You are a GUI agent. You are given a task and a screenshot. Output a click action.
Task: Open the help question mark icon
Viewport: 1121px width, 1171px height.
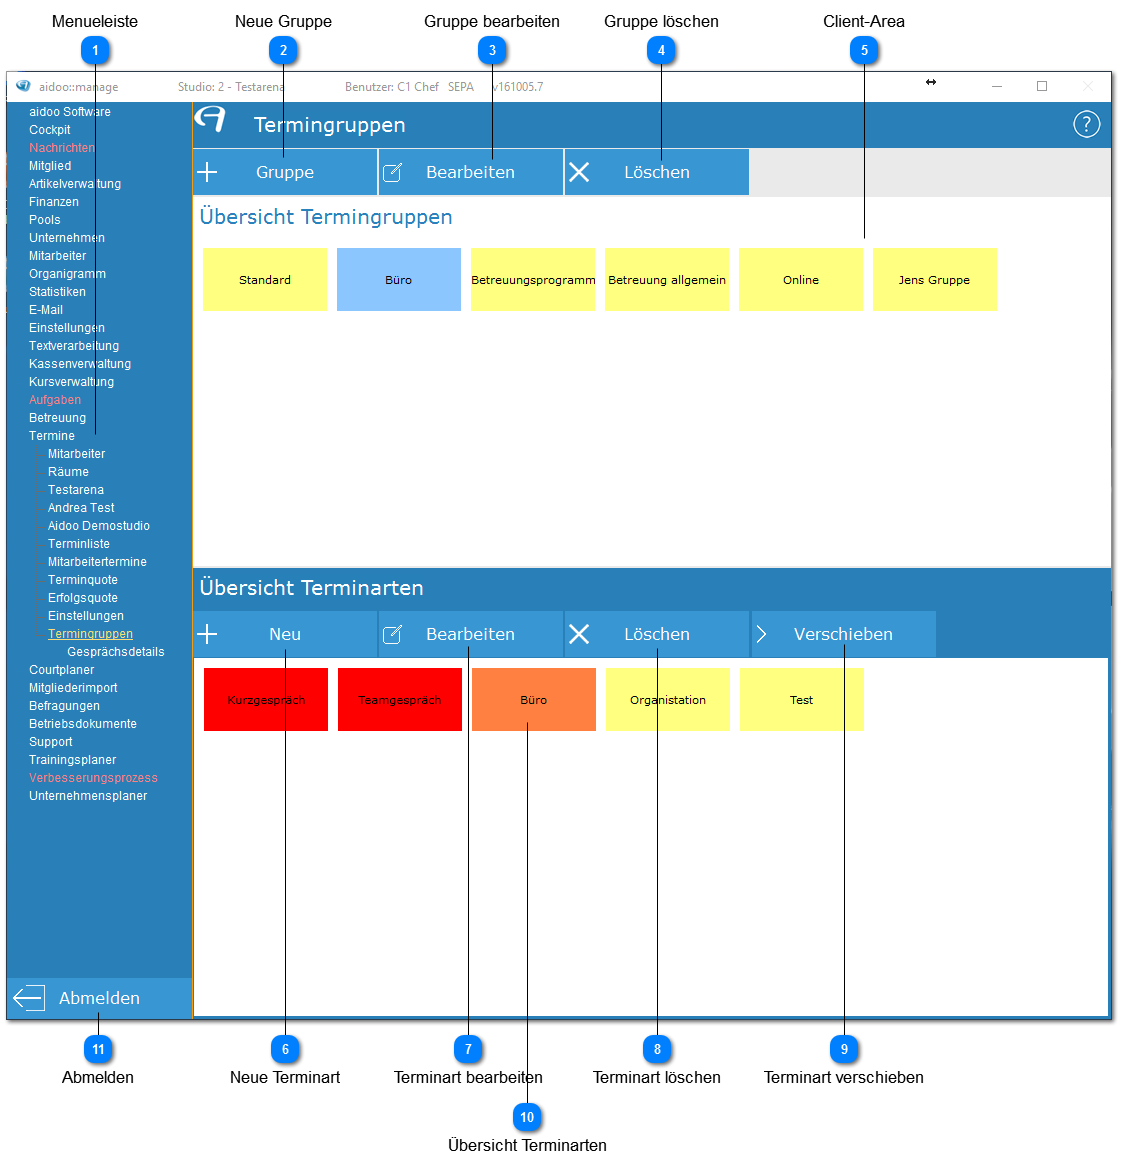[1086, 124]
